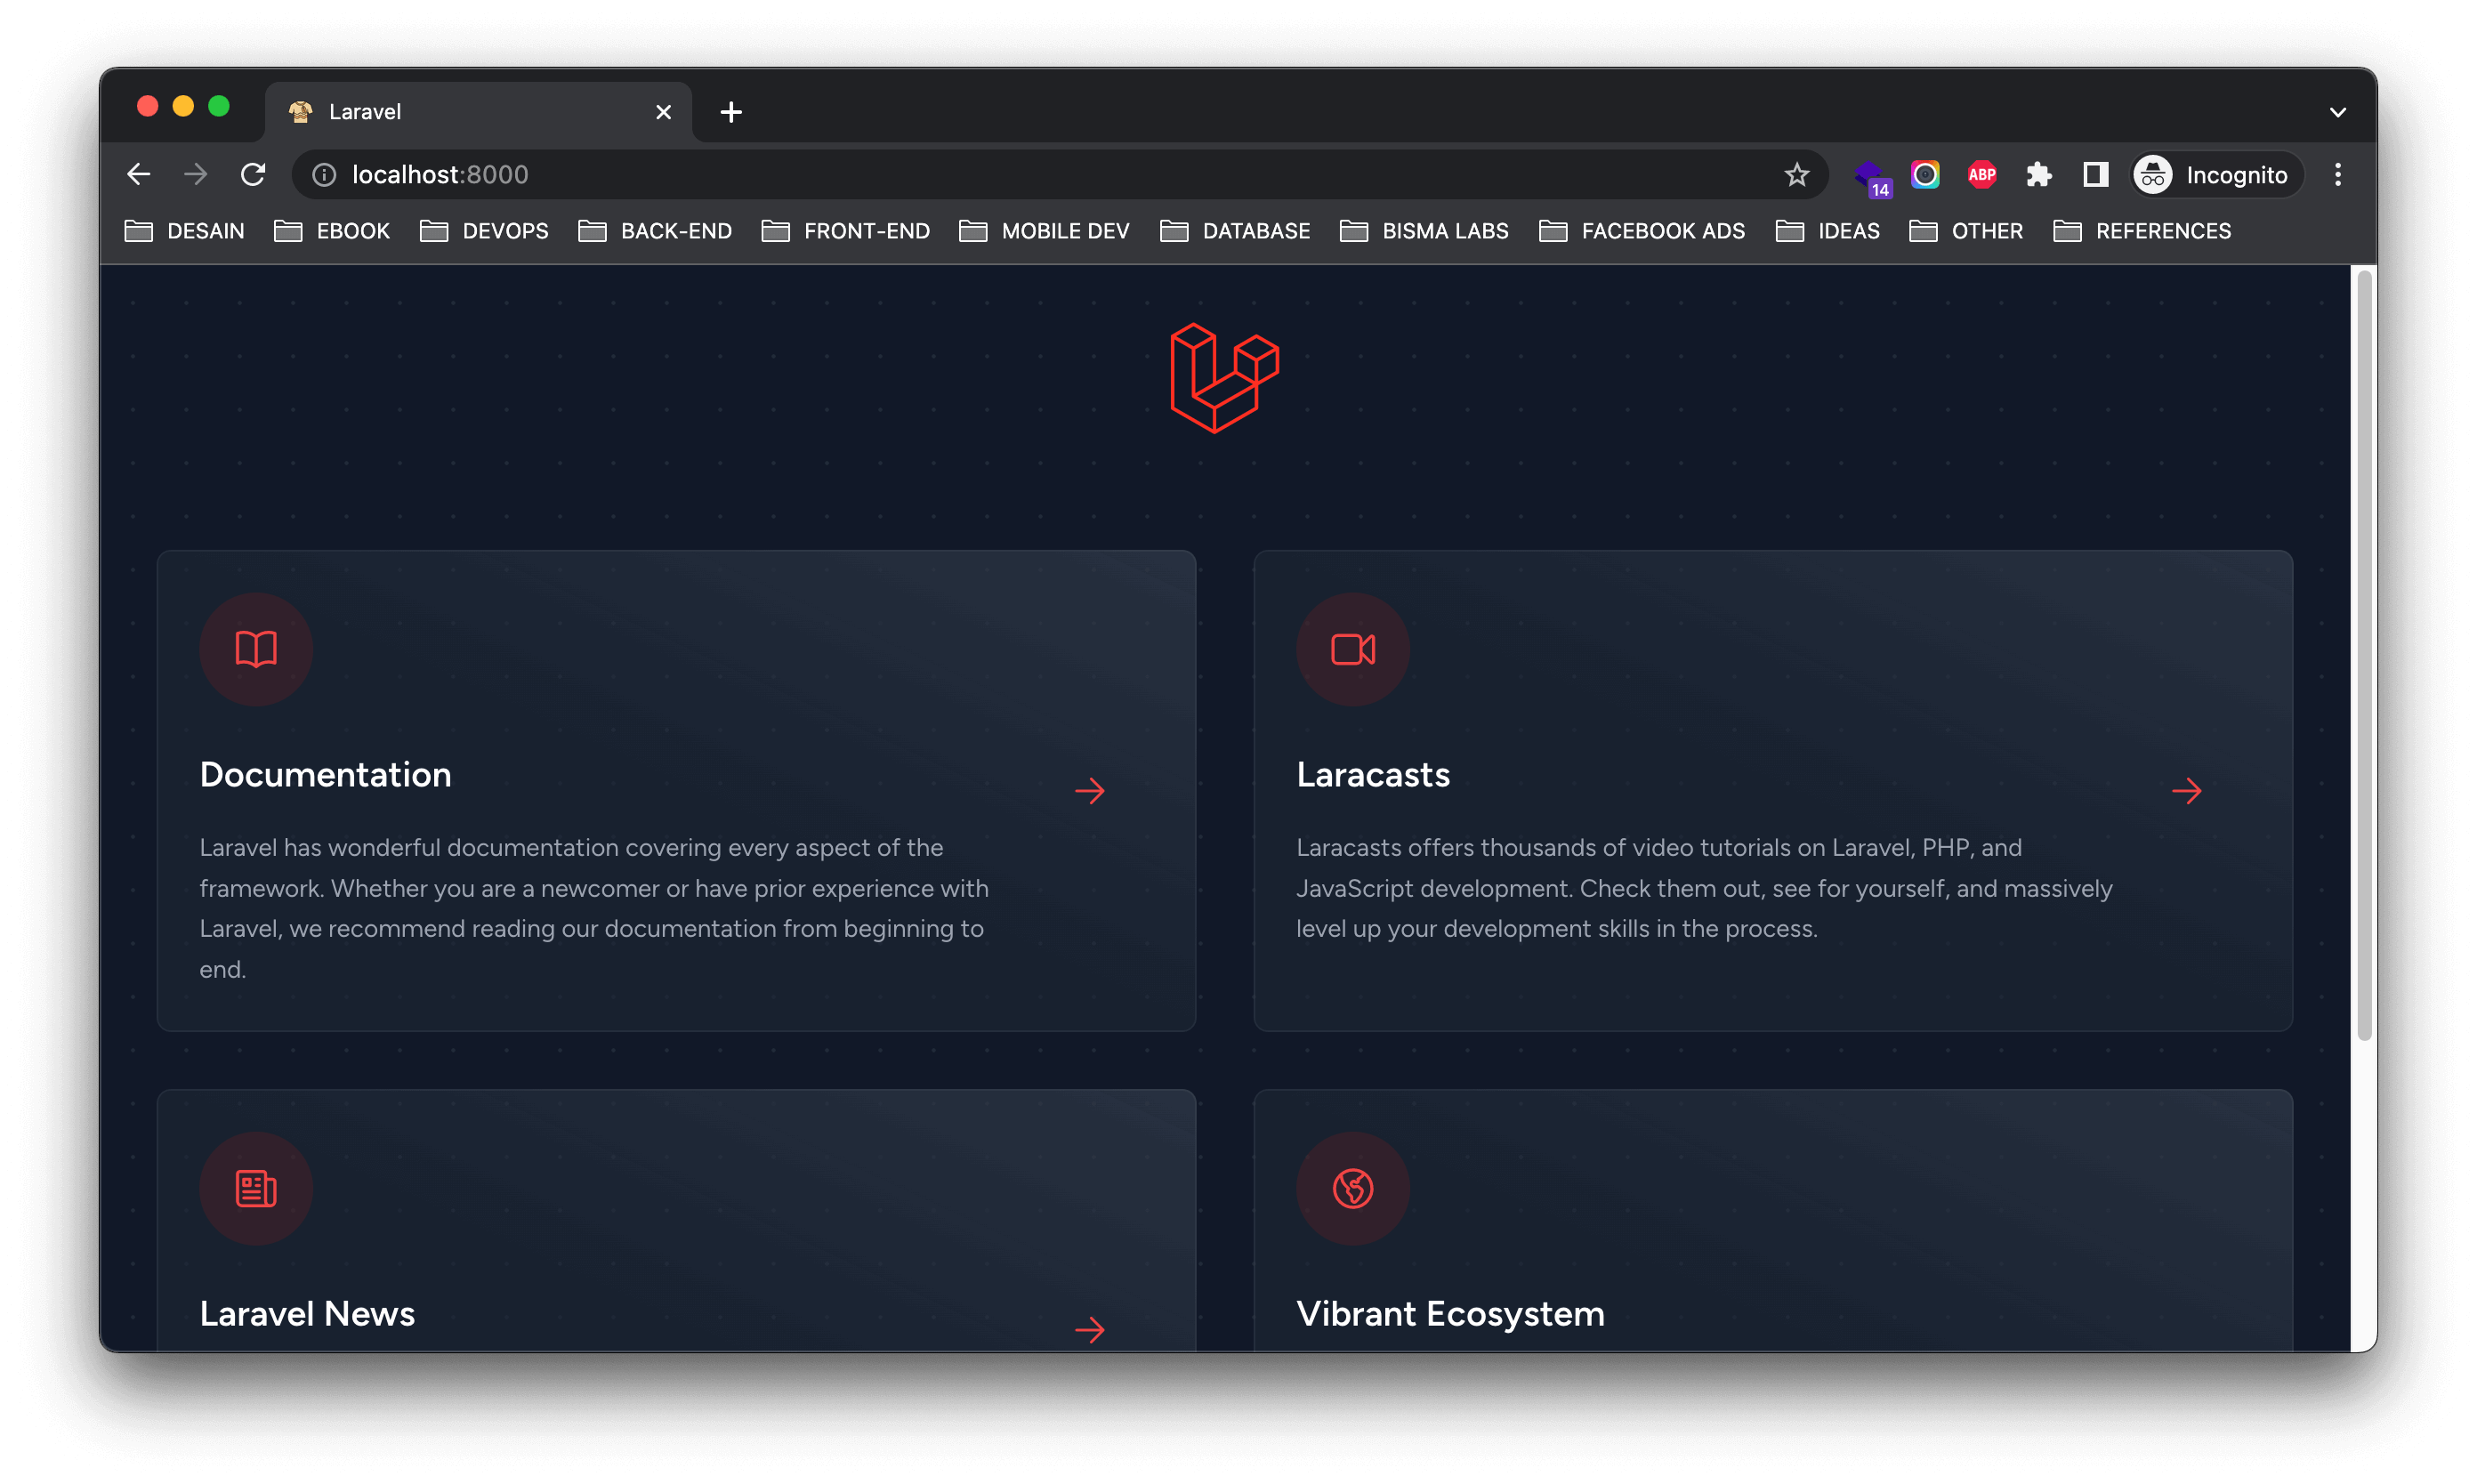Open the DATABASE bookmarks folder

pos(1235,231)
